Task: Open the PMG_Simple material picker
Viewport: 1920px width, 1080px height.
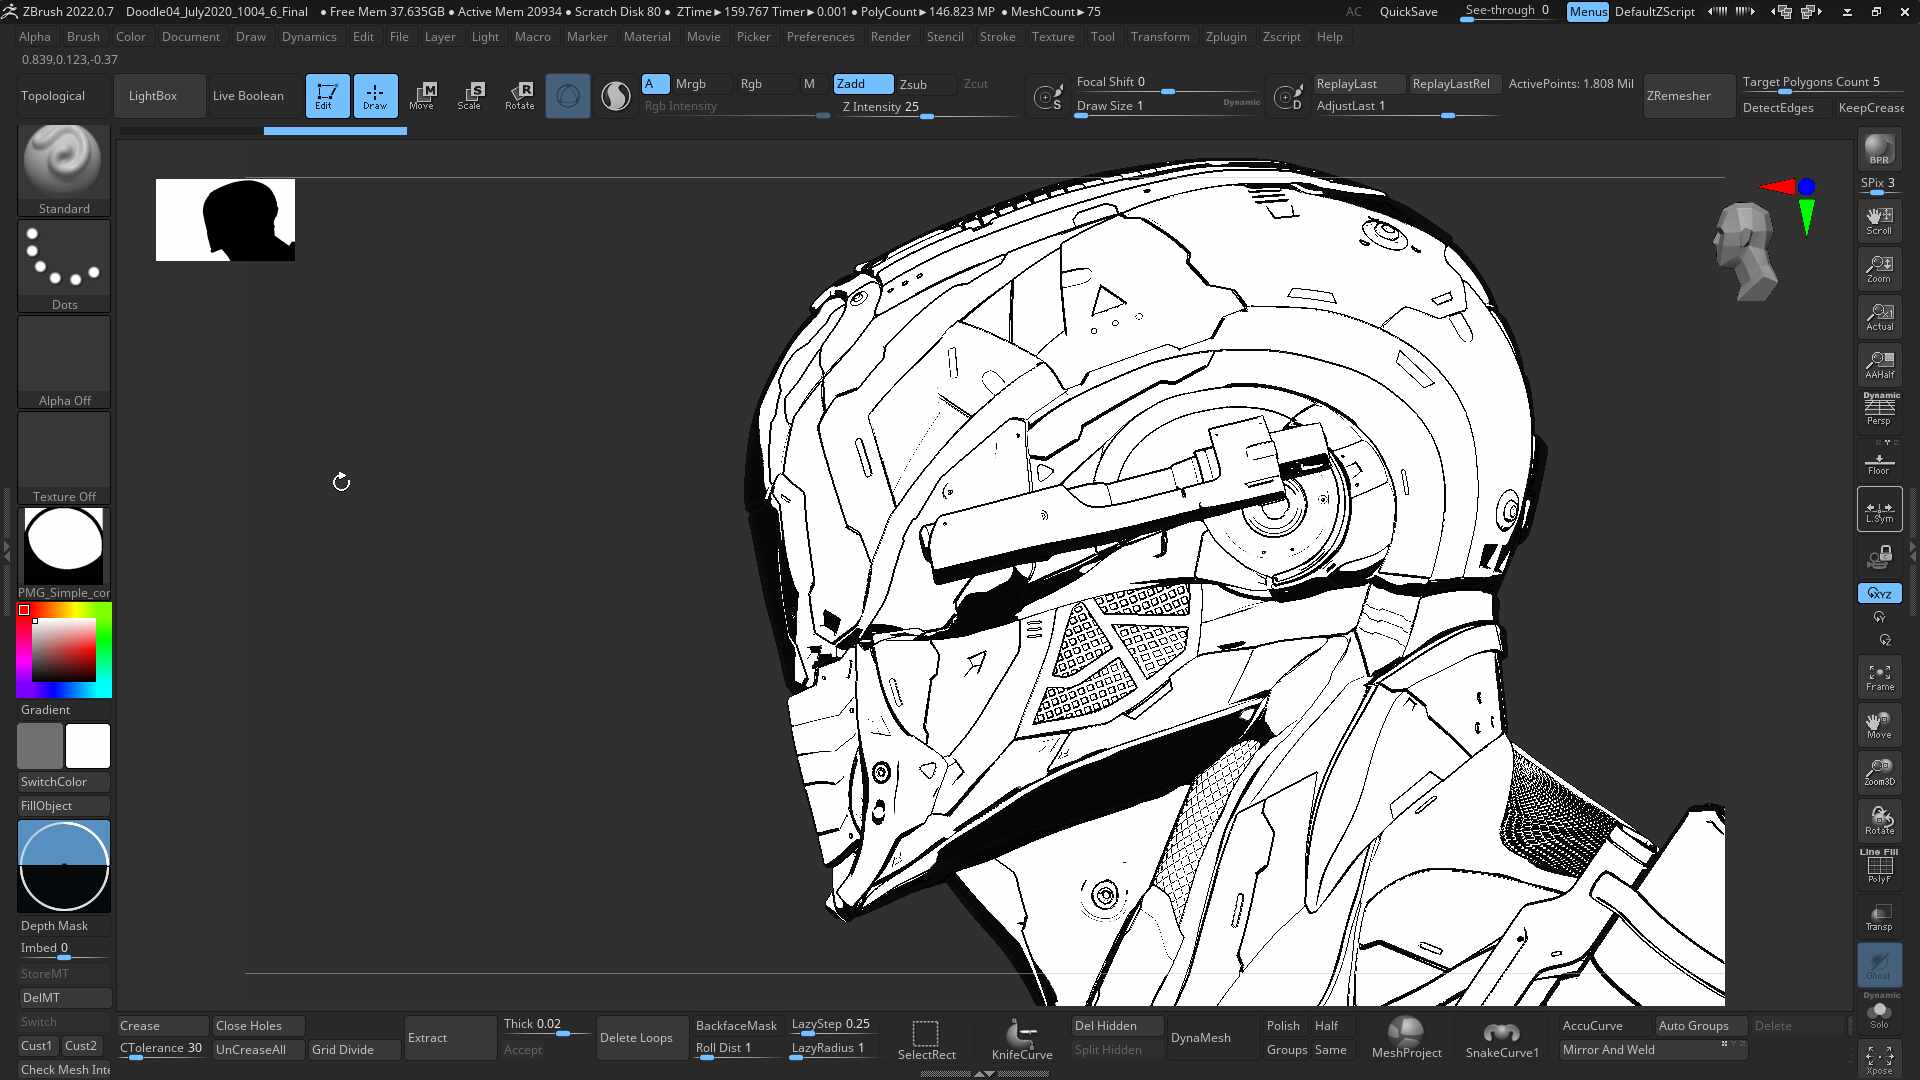Action: point(64,553)
